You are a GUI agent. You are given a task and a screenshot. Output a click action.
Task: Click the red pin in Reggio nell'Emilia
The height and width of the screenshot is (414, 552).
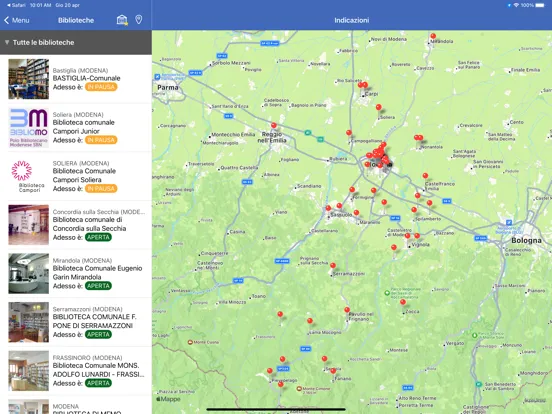tap(274, 125)
